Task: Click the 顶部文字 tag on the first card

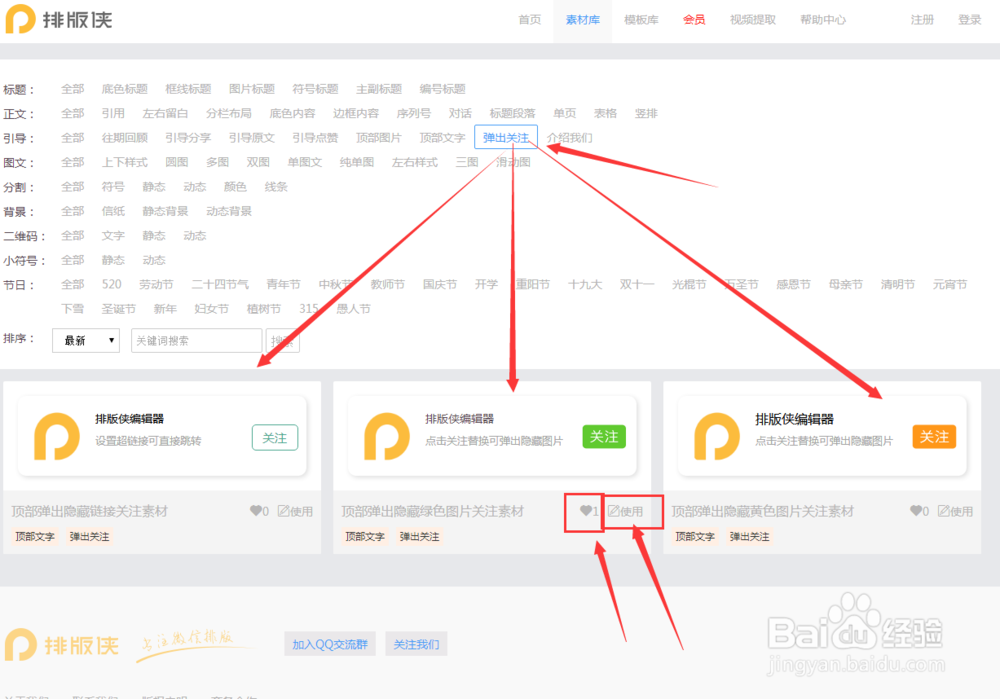Action: point(35,536)
